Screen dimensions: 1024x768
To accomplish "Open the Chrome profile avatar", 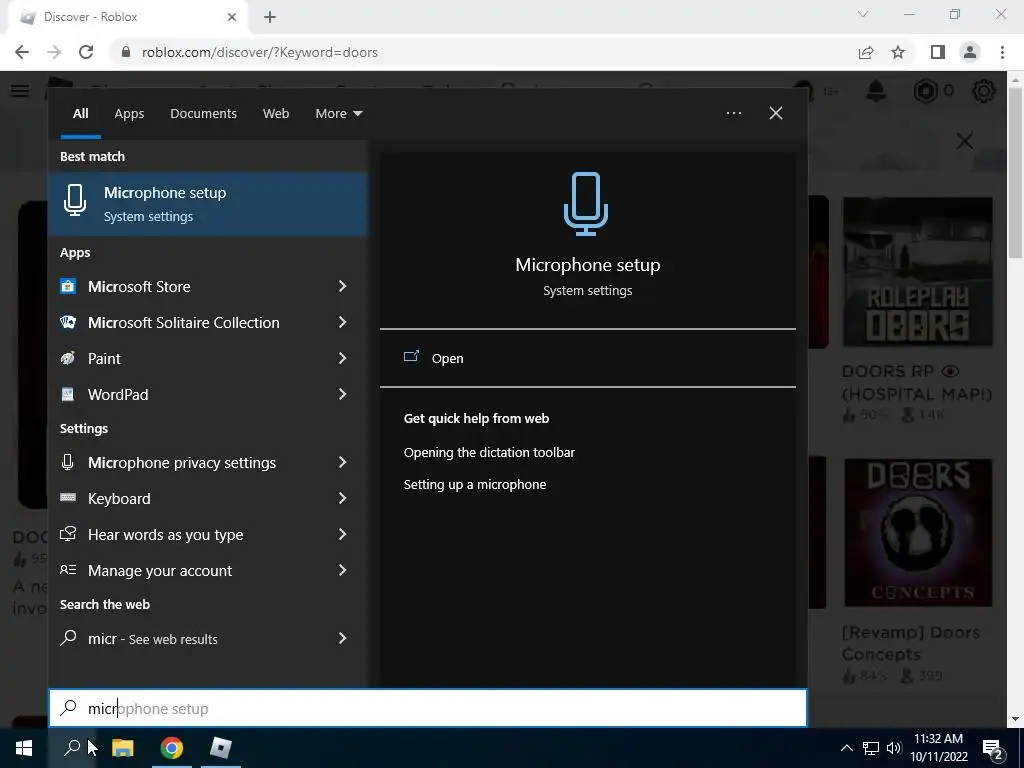I will coord(970,52).
